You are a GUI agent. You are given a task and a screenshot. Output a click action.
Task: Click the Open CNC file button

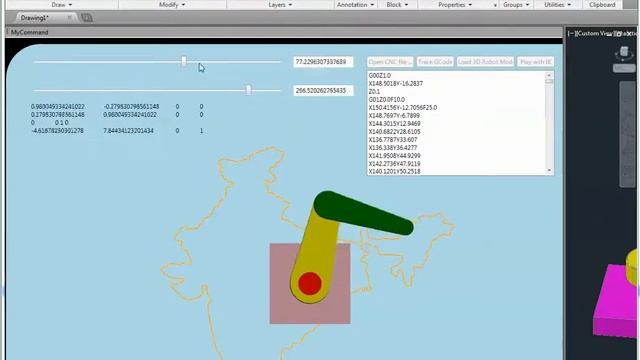[x=390, y=62]
